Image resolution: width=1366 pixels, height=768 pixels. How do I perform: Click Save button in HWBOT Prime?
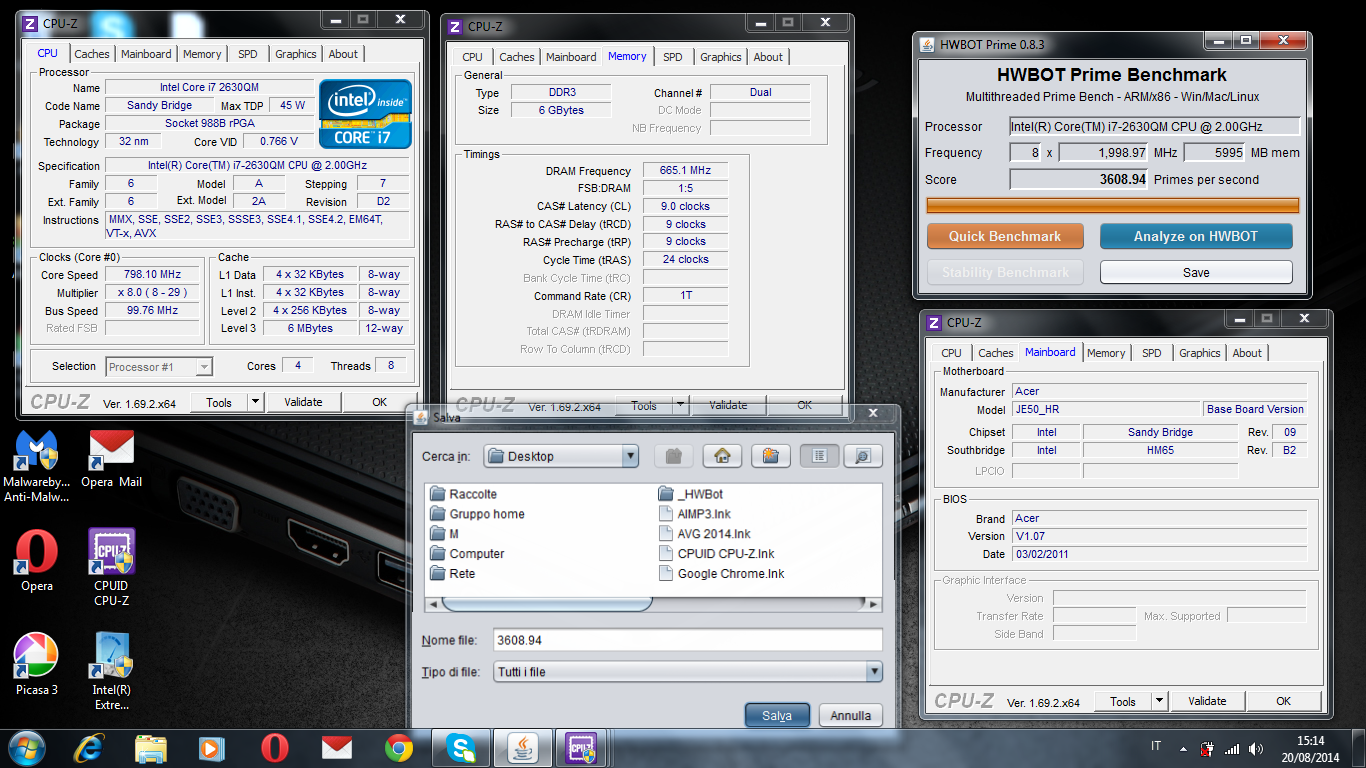point(1196,272)
